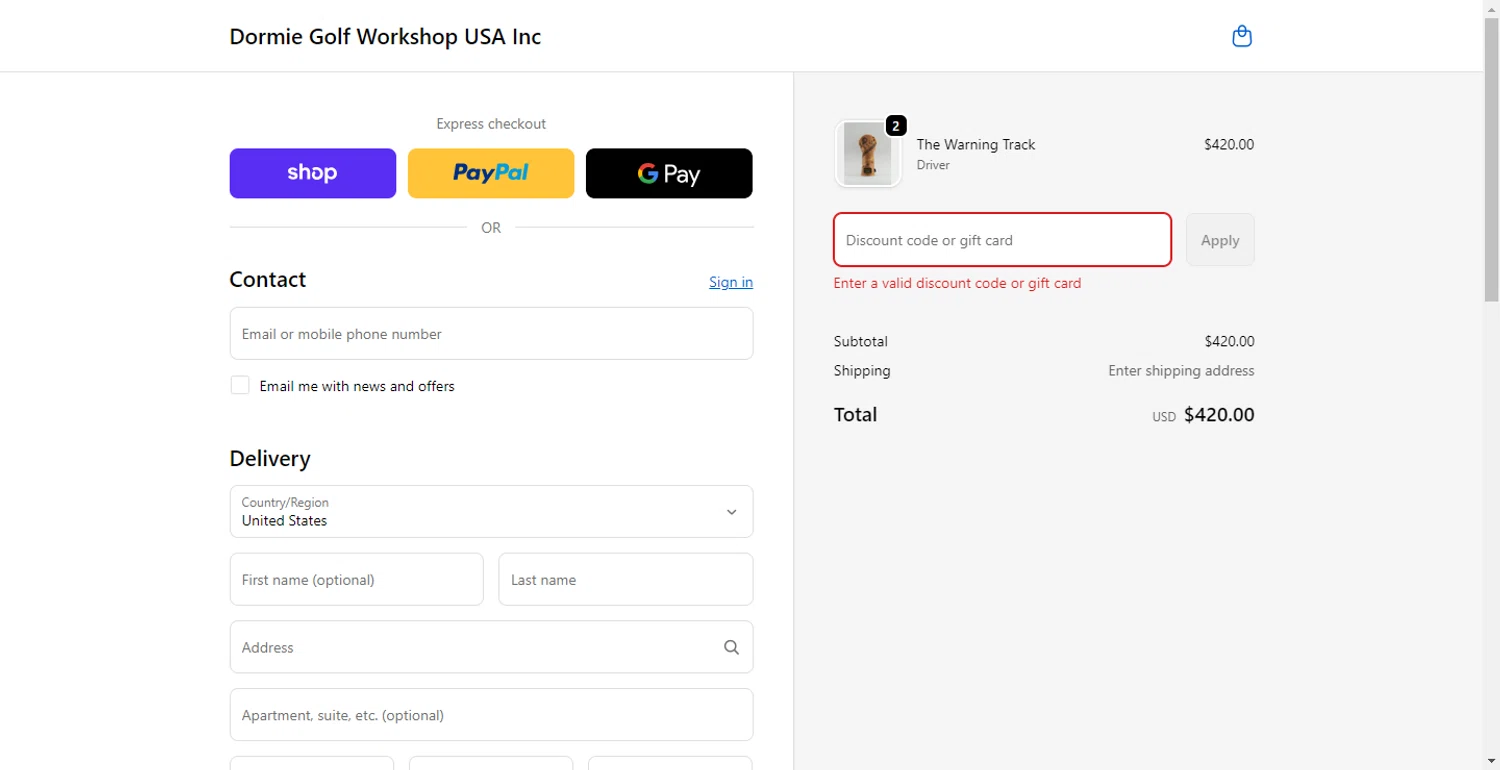Click the Country/Region chevron arrow

tap(731, 512)
